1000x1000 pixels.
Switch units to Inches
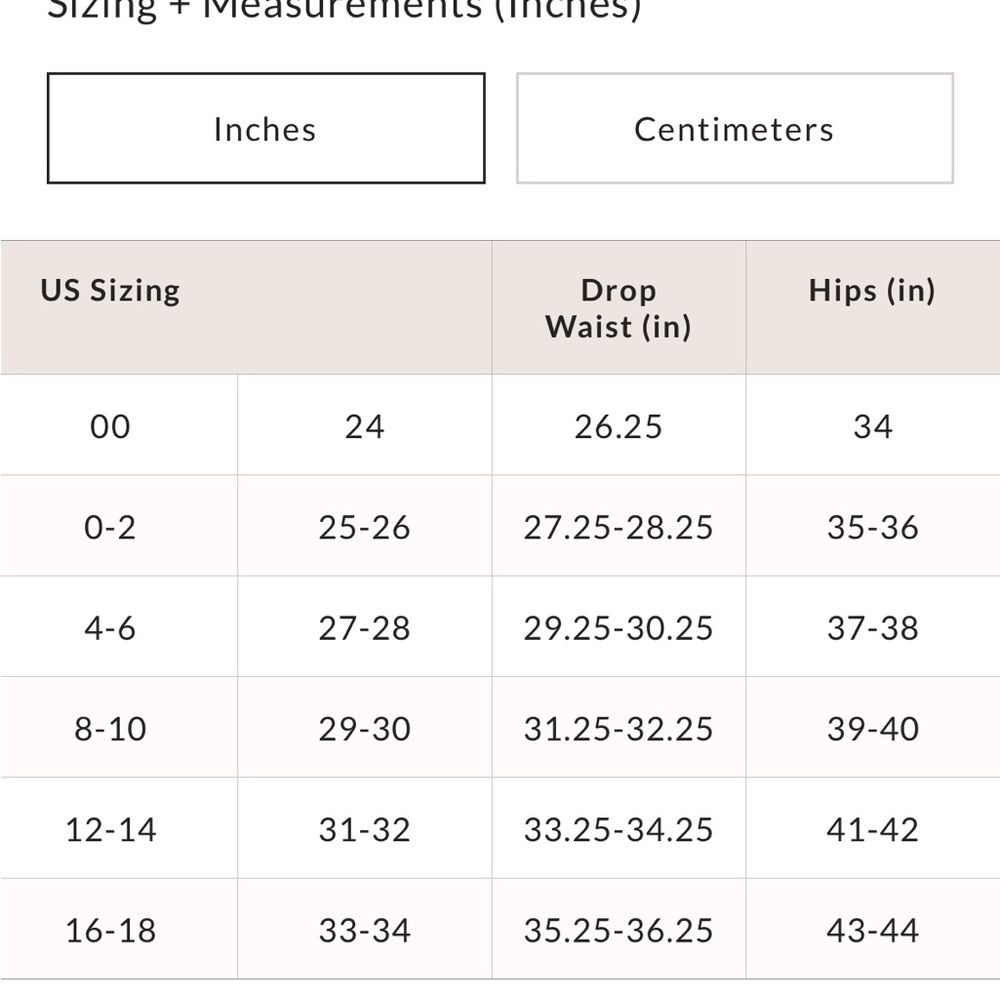266,128
